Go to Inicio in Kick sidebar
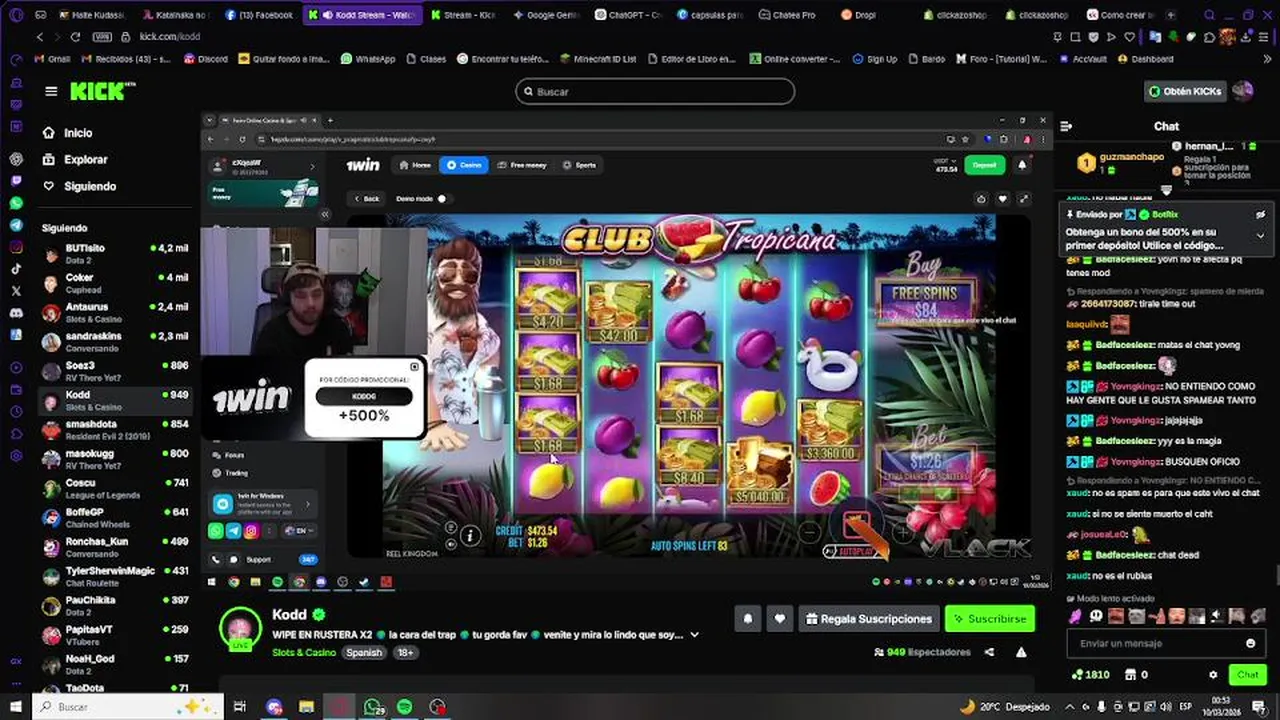1280x720 pixels. [68, 132]
